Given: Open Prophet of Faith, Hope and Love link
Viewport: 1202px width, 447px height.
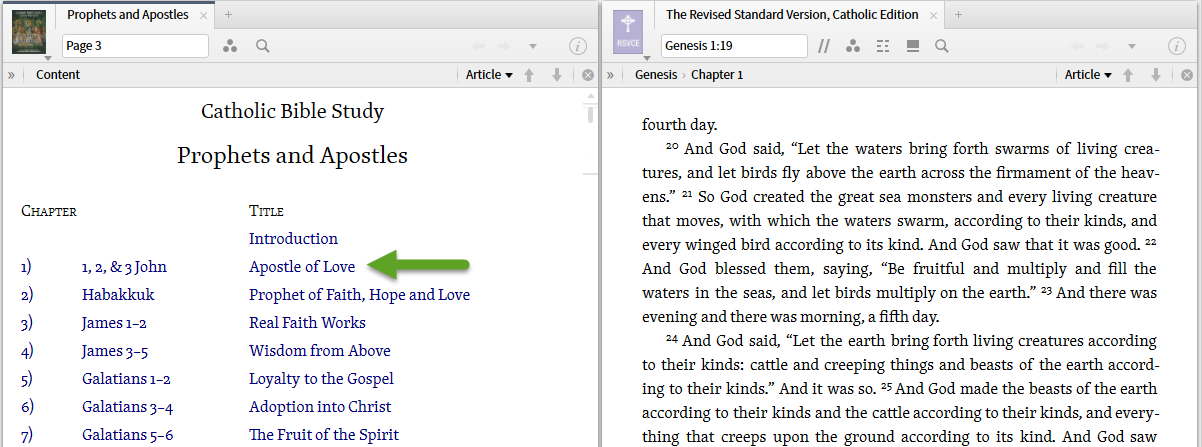Looking at the screenshot, I should pos(359,295).
